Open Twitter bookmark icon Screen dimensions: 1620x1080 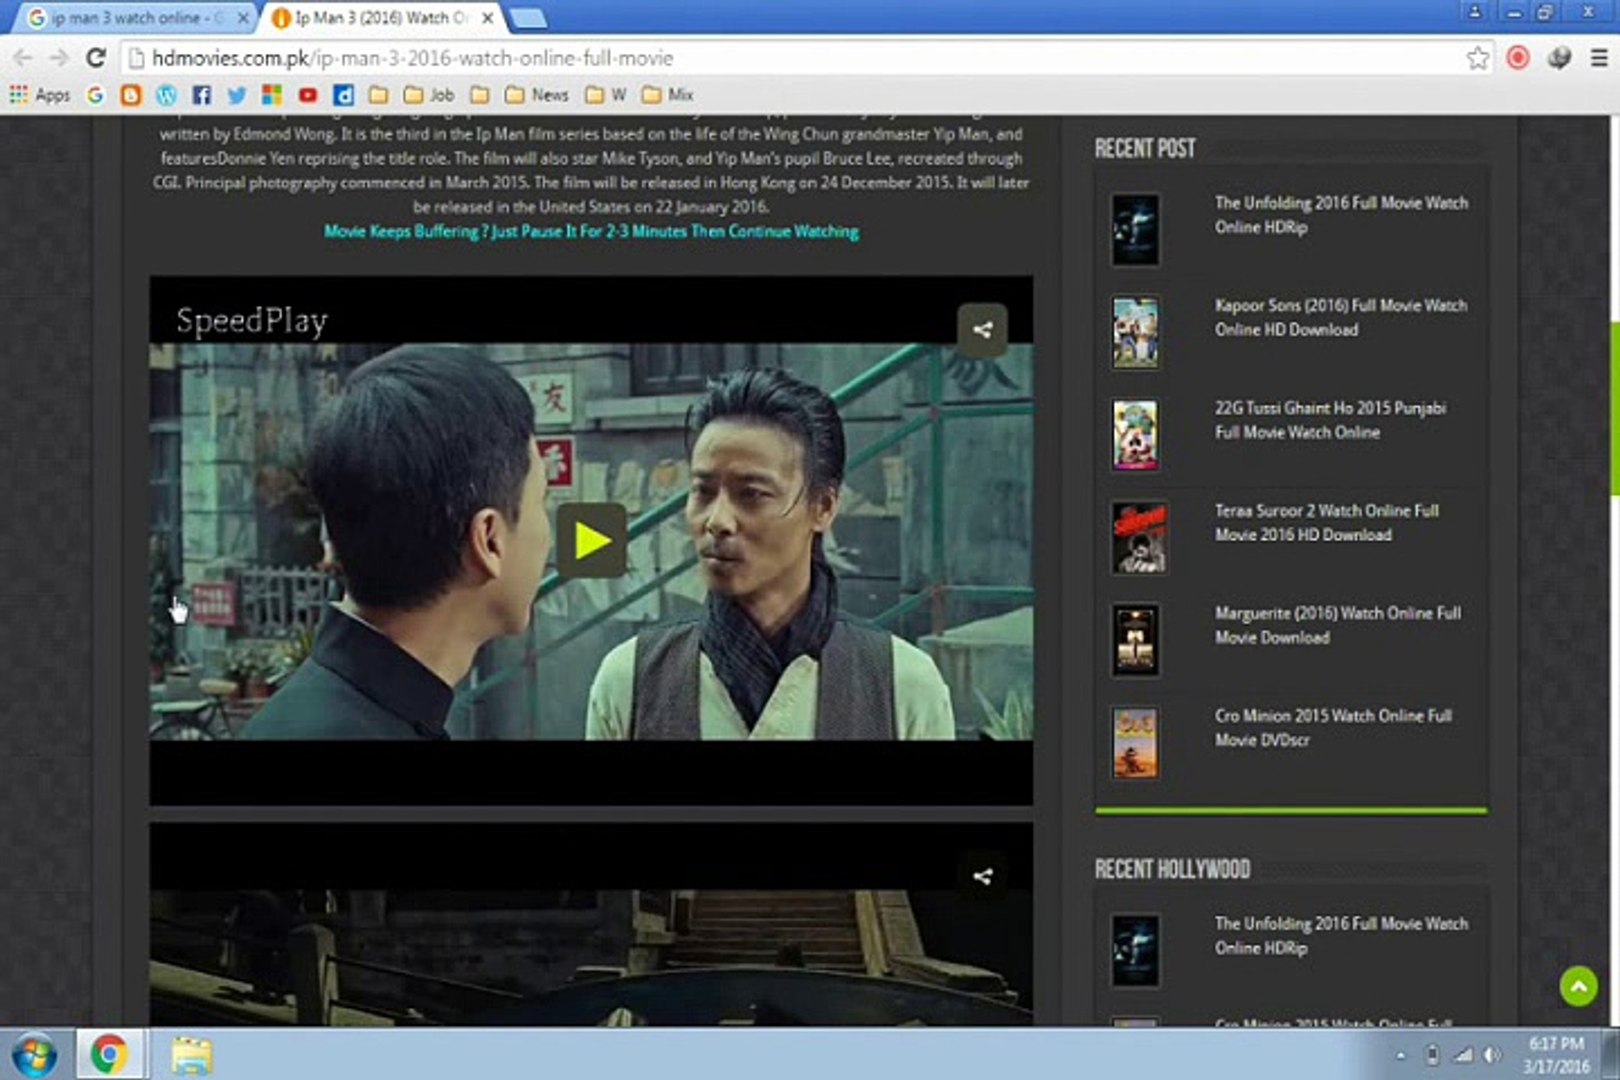tap(236, 95)
